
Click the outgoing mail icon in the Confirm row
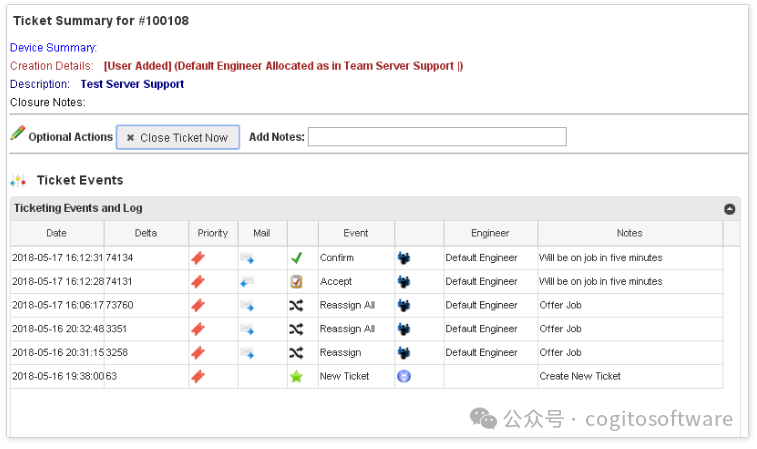coord(247,258)
